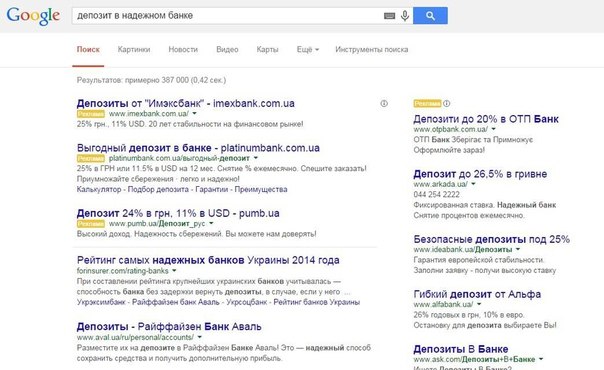604x370 pixels.
Task: Open the Ещё dropdown menu
Action: [308, 50]
